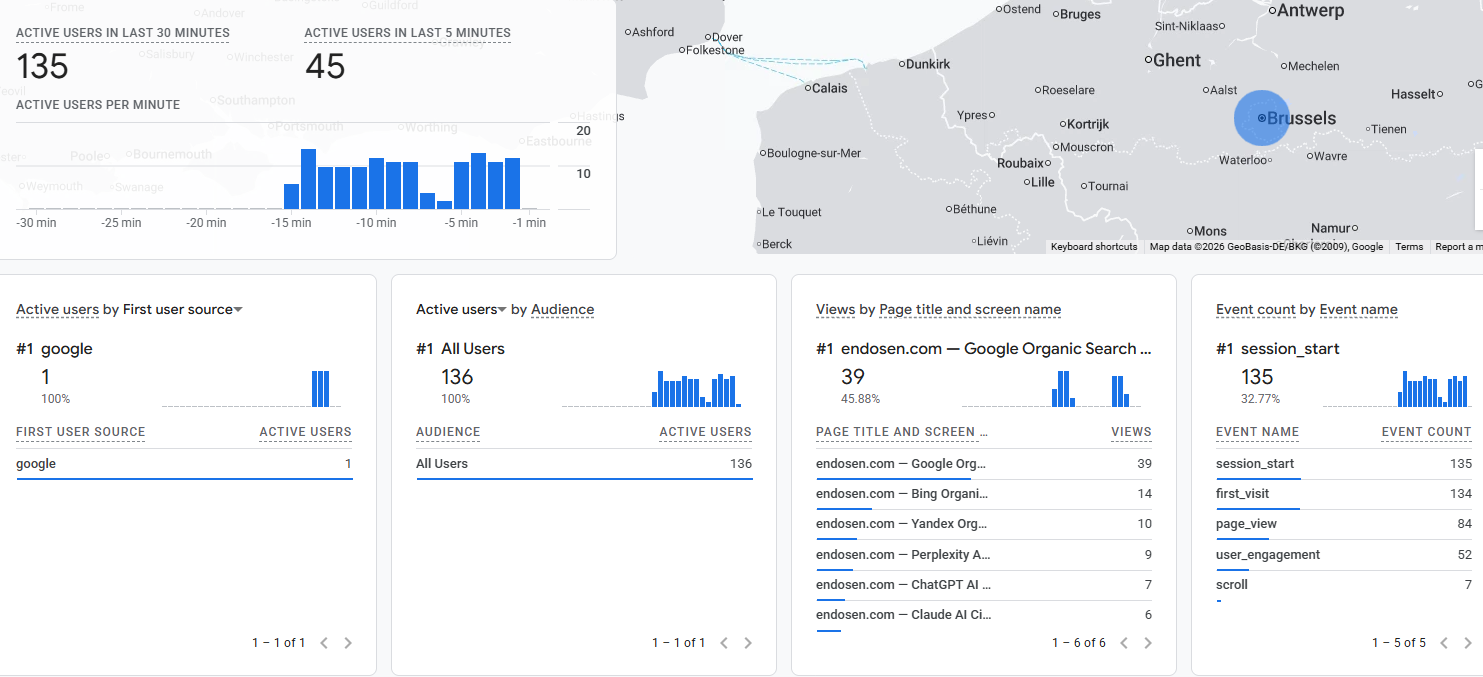Viewport: 1483px width, 677px height.
Task: Click the Brussels active users bubble on map
Action: click(x=1262, y=118)
